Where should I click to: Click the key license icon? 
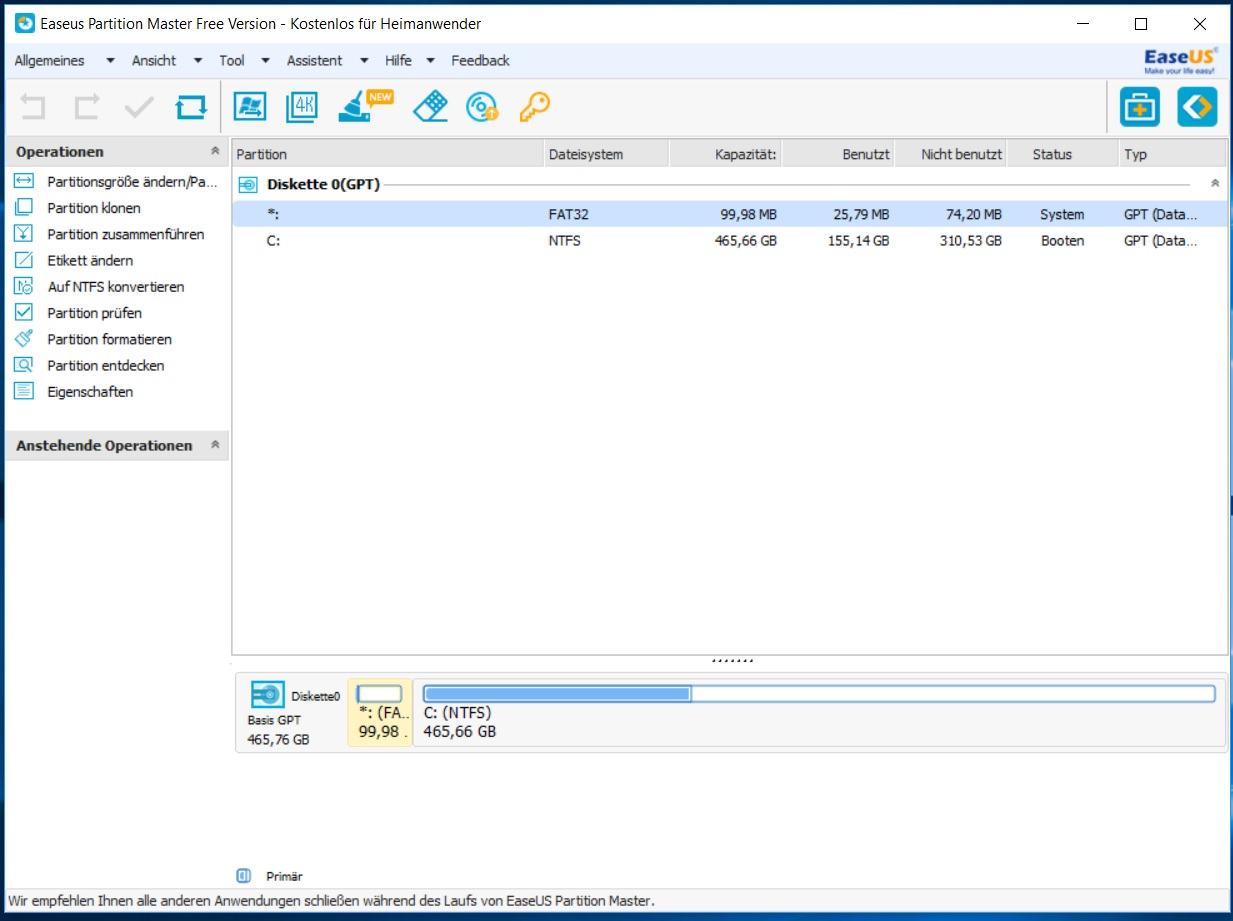pyautogui.click(x=535, y=107)
